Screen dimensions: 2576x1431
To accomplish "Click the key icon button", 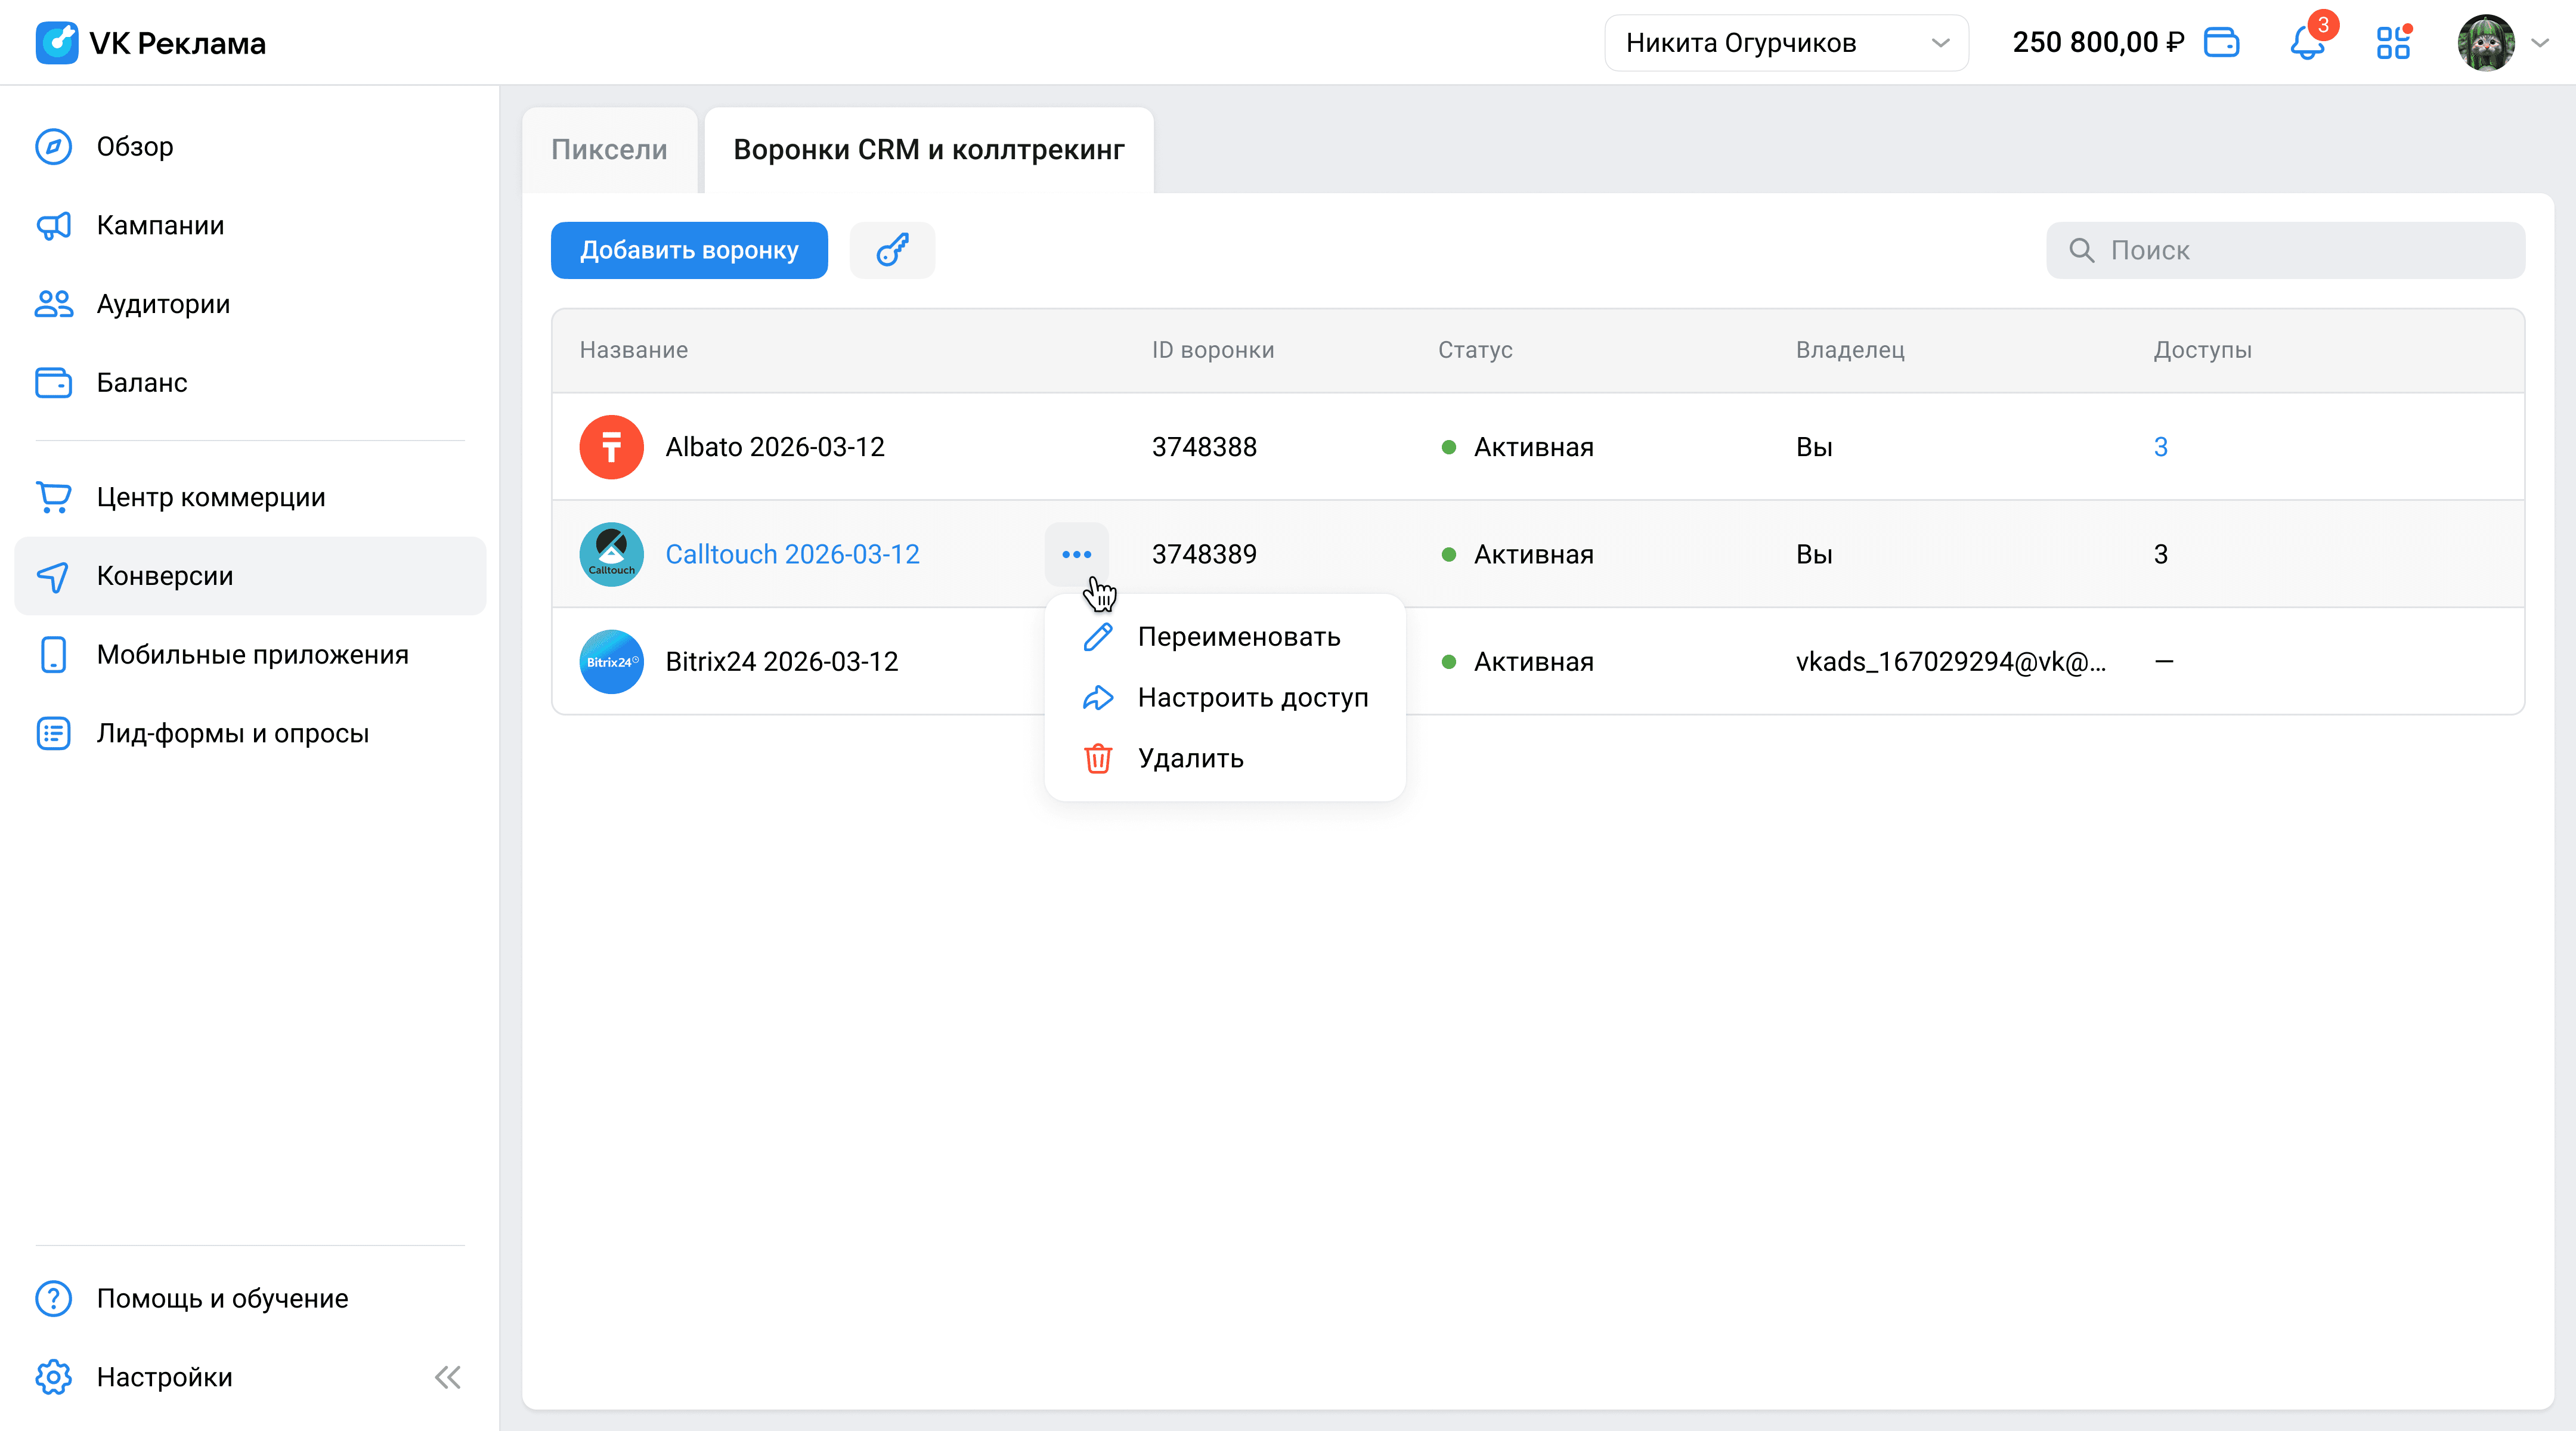I will click(892, 250).
